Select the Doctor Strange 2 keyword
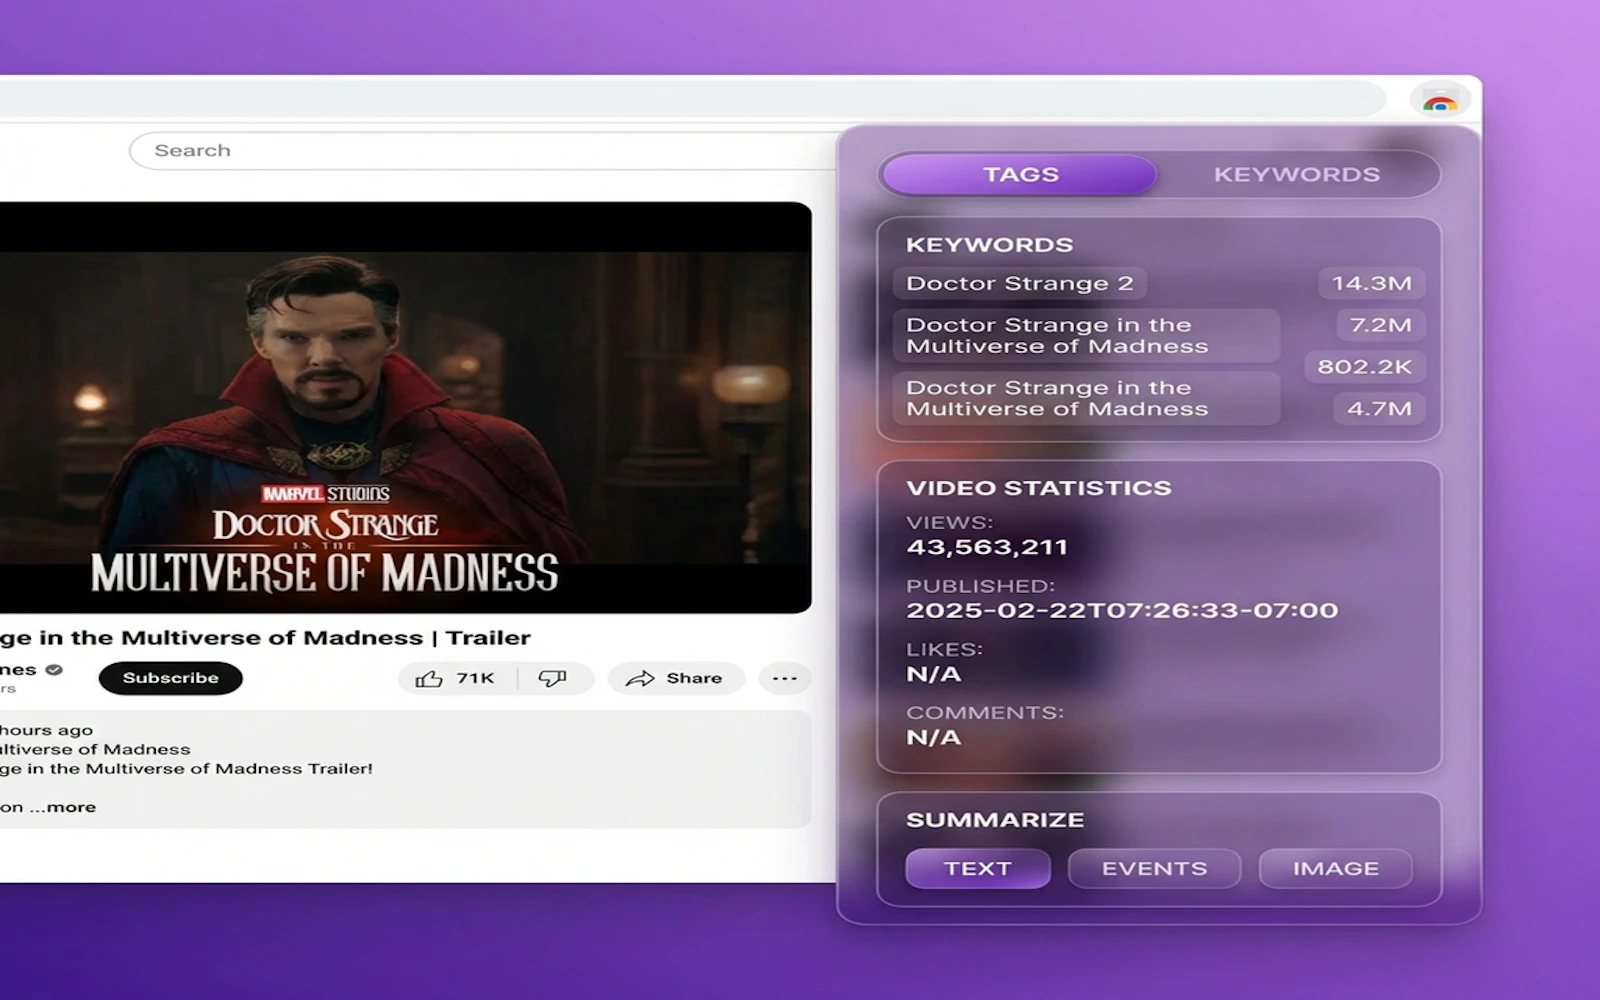Screen dimensions: 1600x1000 [1019, 283]
